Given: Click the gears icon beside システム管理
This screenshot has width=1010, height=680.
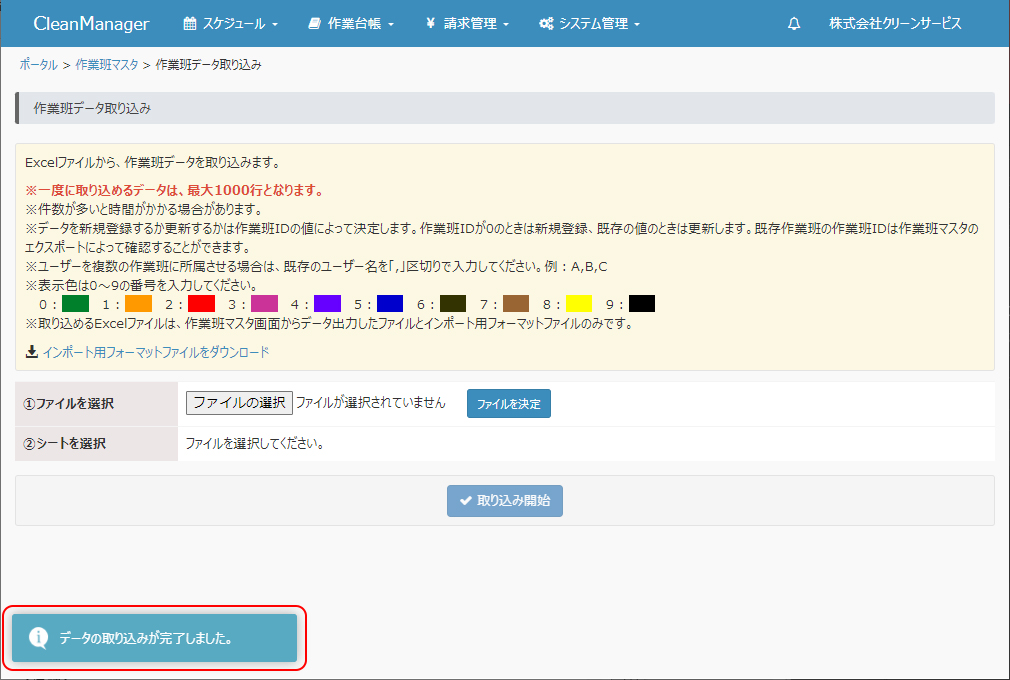Looking at the screenshot, I should click(546, 24).
